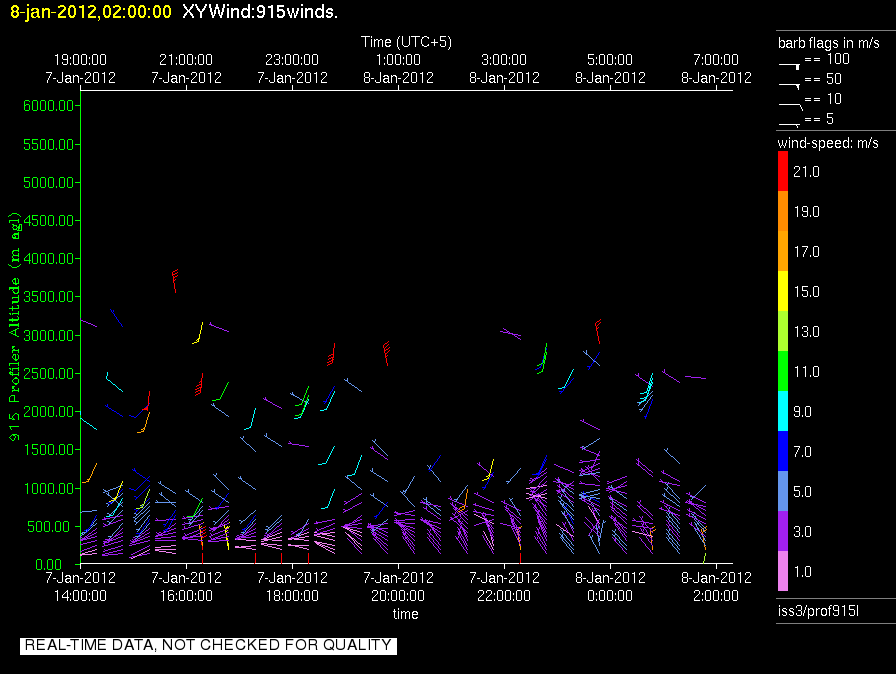Click the 1000.00 altitude tick label
Image resolution: width=896 pixels, height=674 pixels.
click(x=49, y=488)
